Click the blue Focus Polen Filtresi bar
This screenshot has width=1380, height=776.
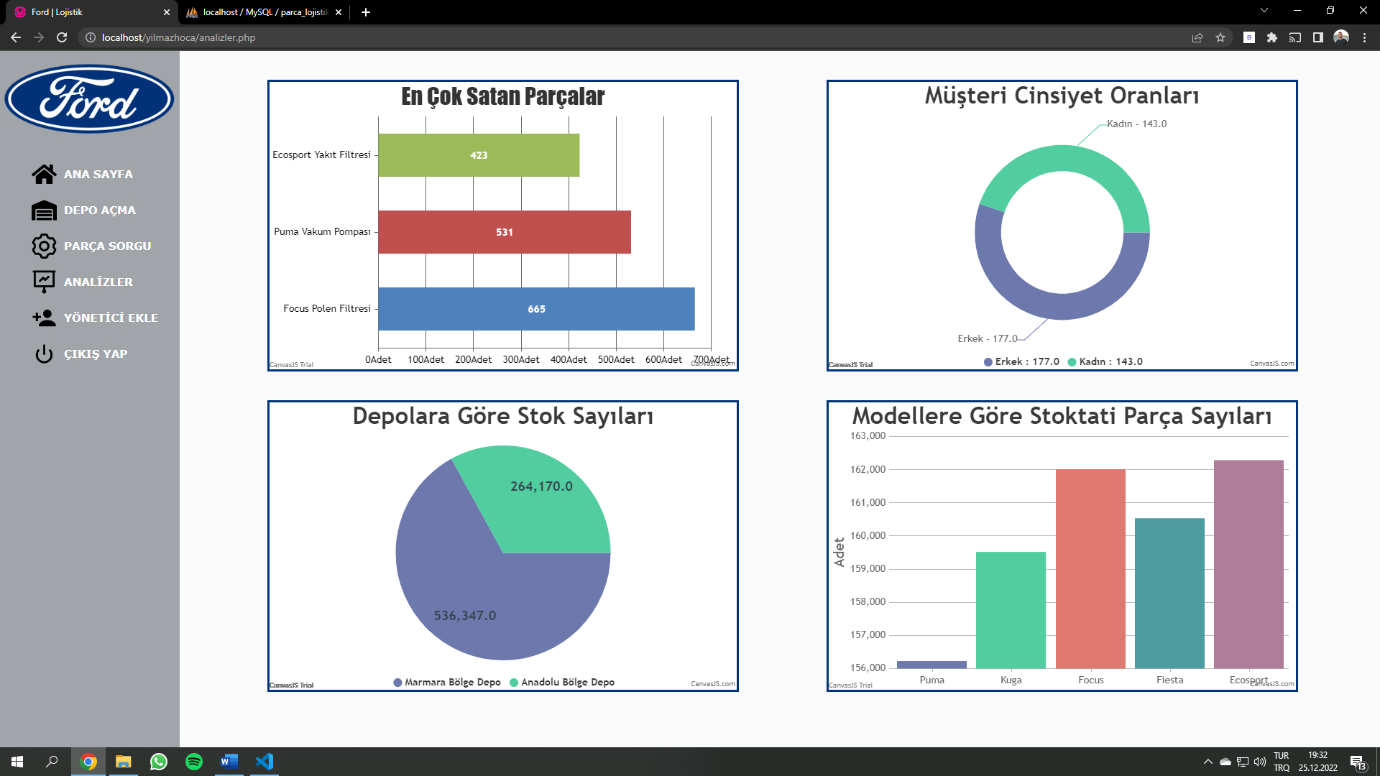pyautogui.click(x=536, y=309)
